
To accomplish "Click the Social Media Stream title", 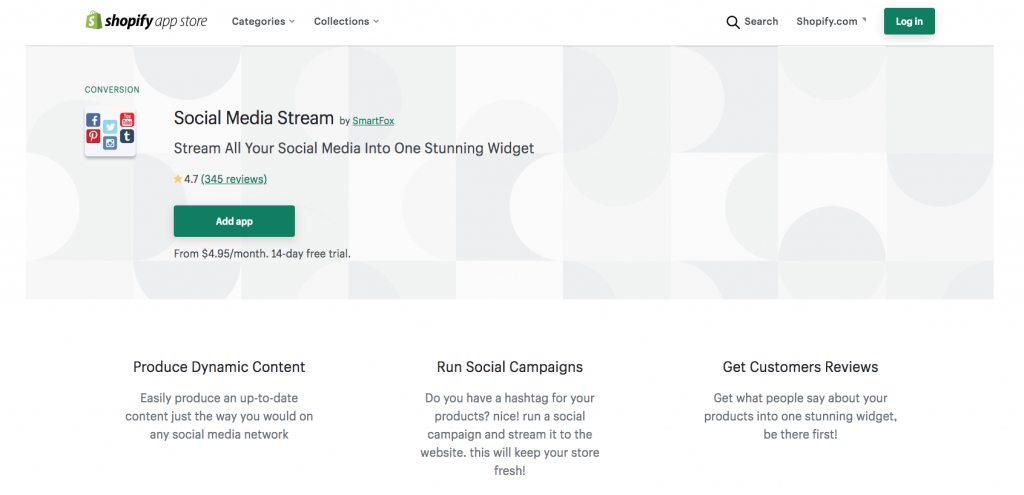I will pyautogui.click(x=253, y=118).
